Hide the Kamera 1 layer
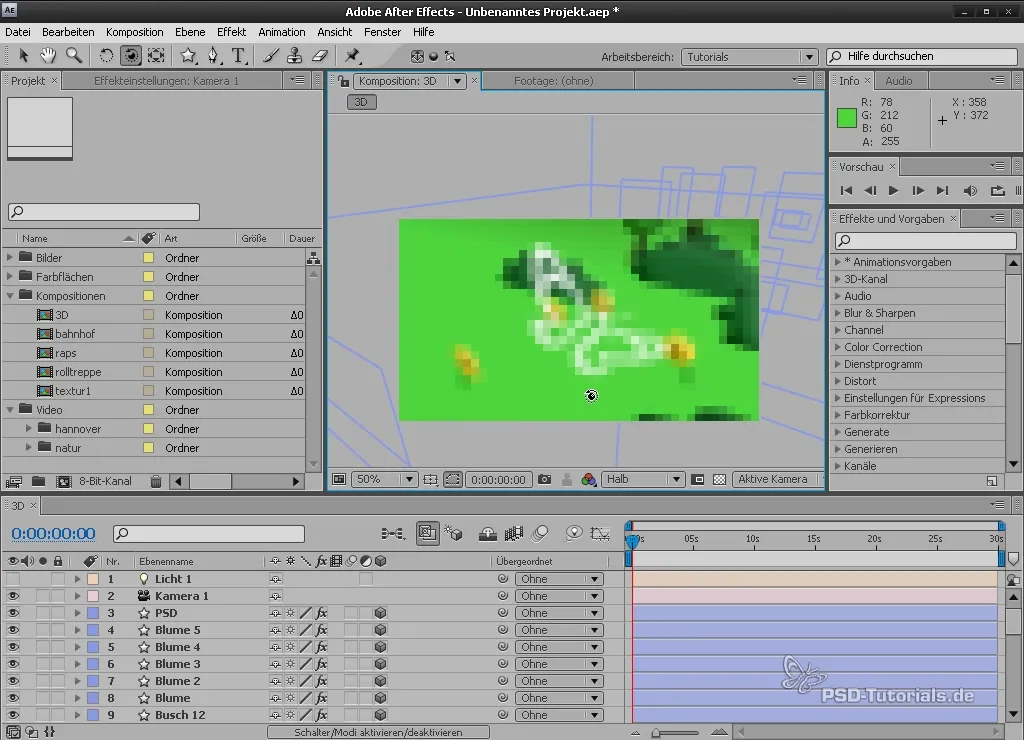Screen dimensions: 1024x740 point(12,596)
